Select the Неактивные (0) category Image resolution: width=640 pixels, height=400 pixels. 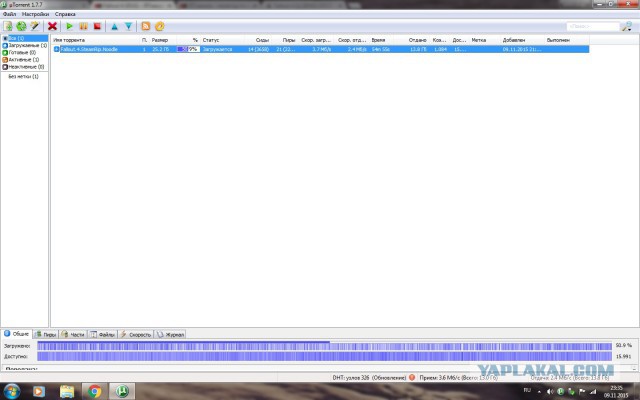pos(25,67)
